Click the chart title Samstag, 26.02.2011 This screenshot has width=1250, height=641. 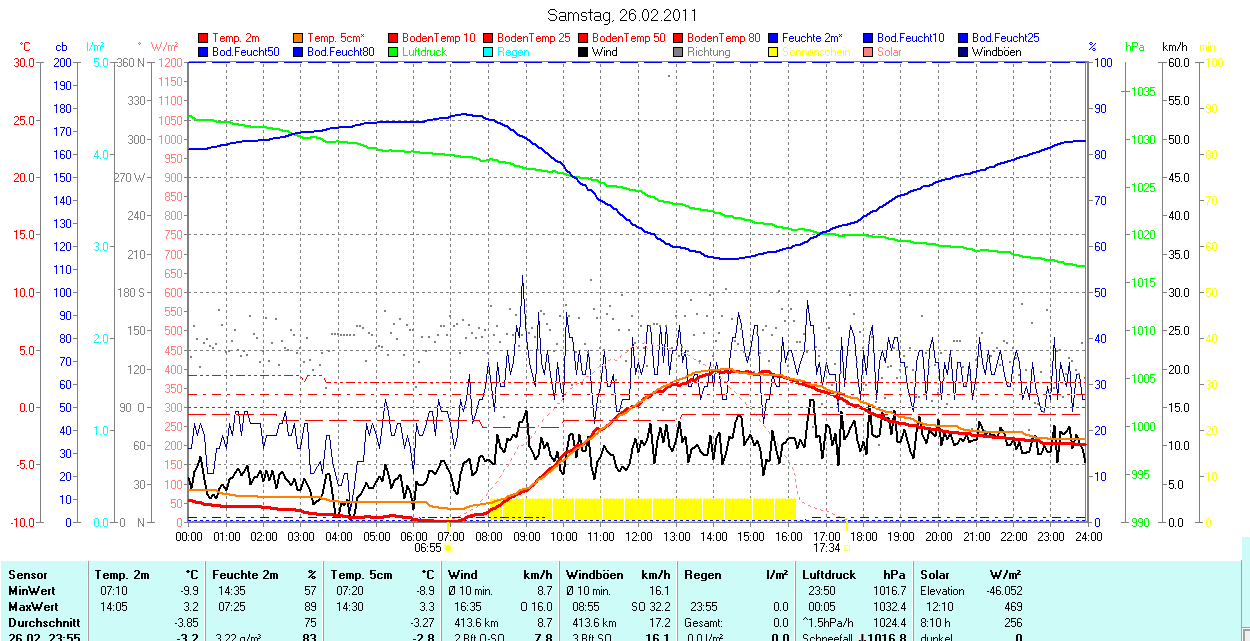click(x=623, y=16)
